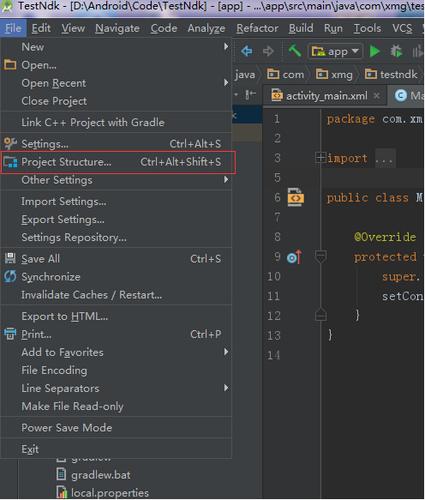Open the Build menu
Viewport: 425px width, 500px height.
click(x=301, y=28)
